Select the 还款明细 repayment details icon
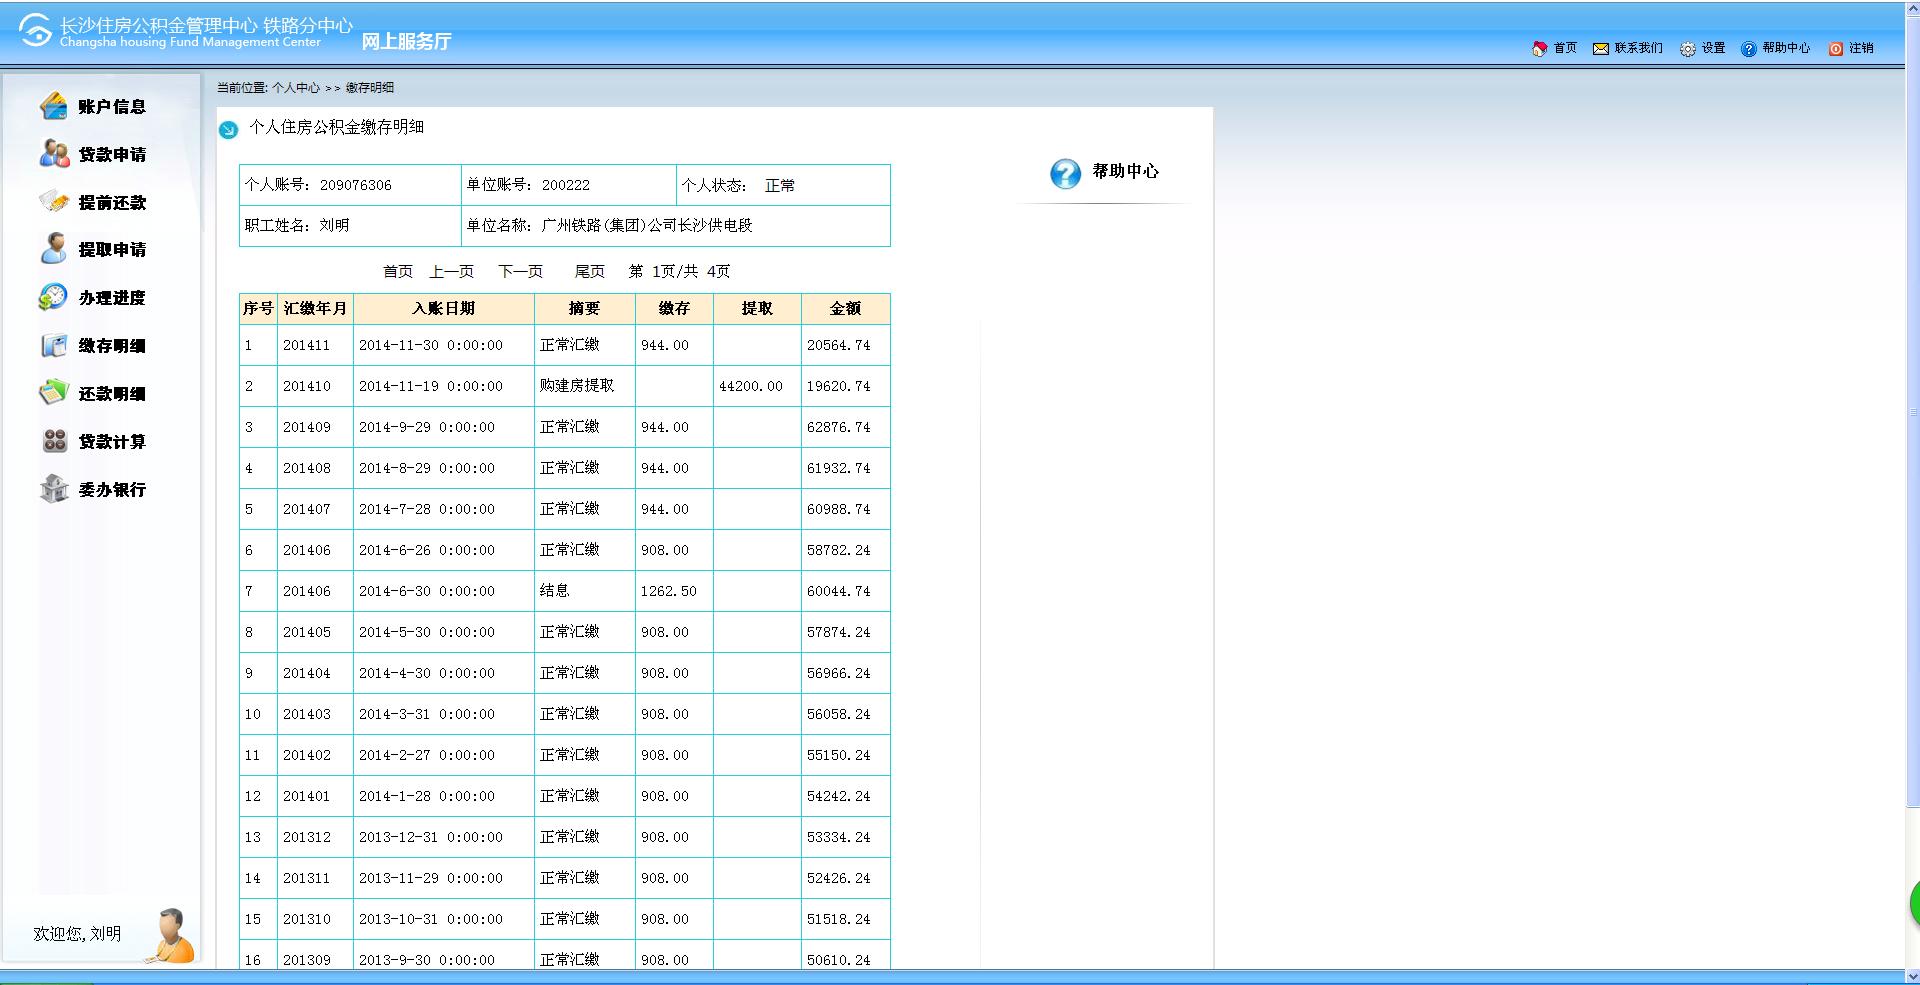The width and height of the screenshot is (1920, 985). tap(54, 393)
